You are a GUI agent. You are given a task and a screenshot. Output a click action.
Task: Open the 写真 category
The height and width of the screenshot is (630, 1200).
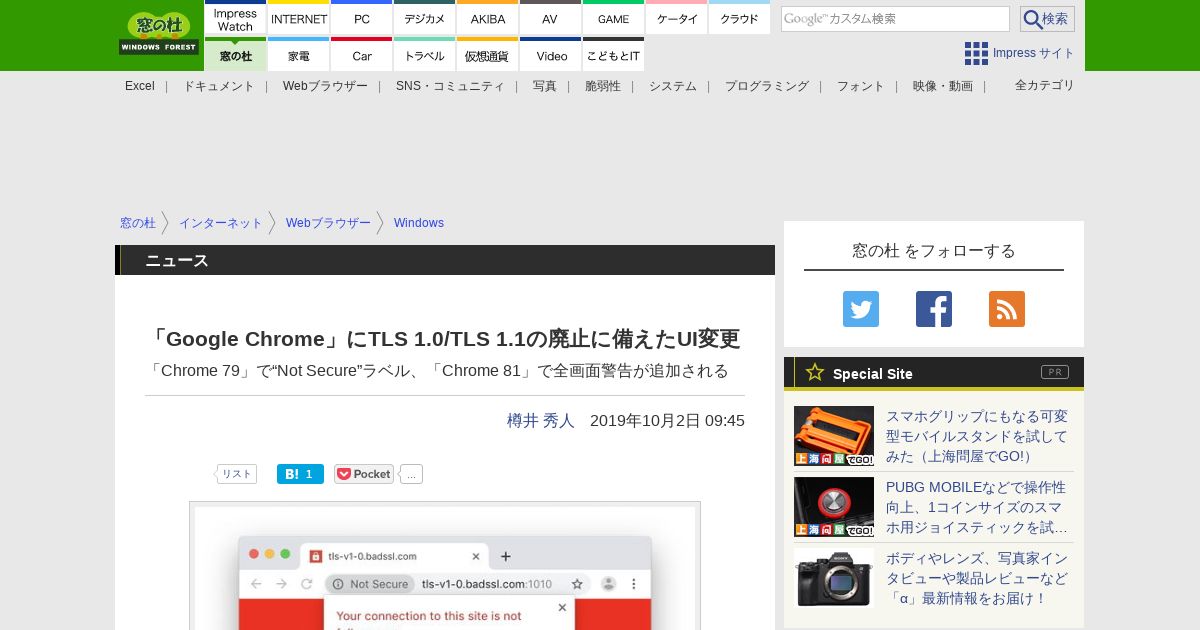pos(545,86)
